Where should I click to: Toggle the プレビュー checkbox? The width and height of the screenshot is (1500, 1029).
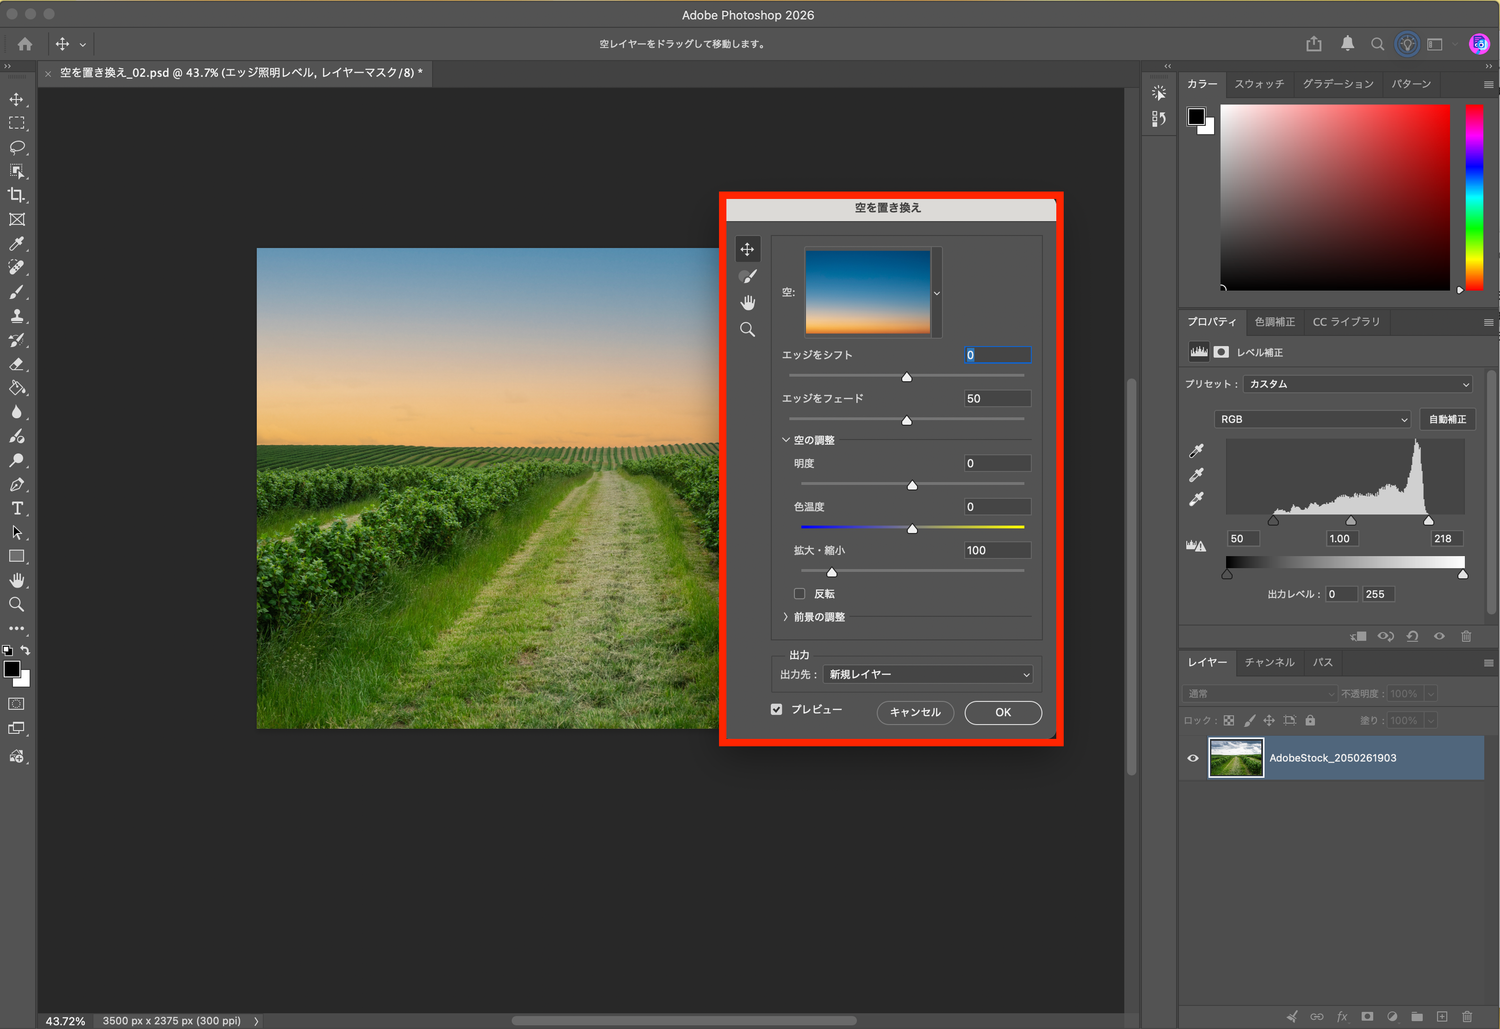click(777, 710)
